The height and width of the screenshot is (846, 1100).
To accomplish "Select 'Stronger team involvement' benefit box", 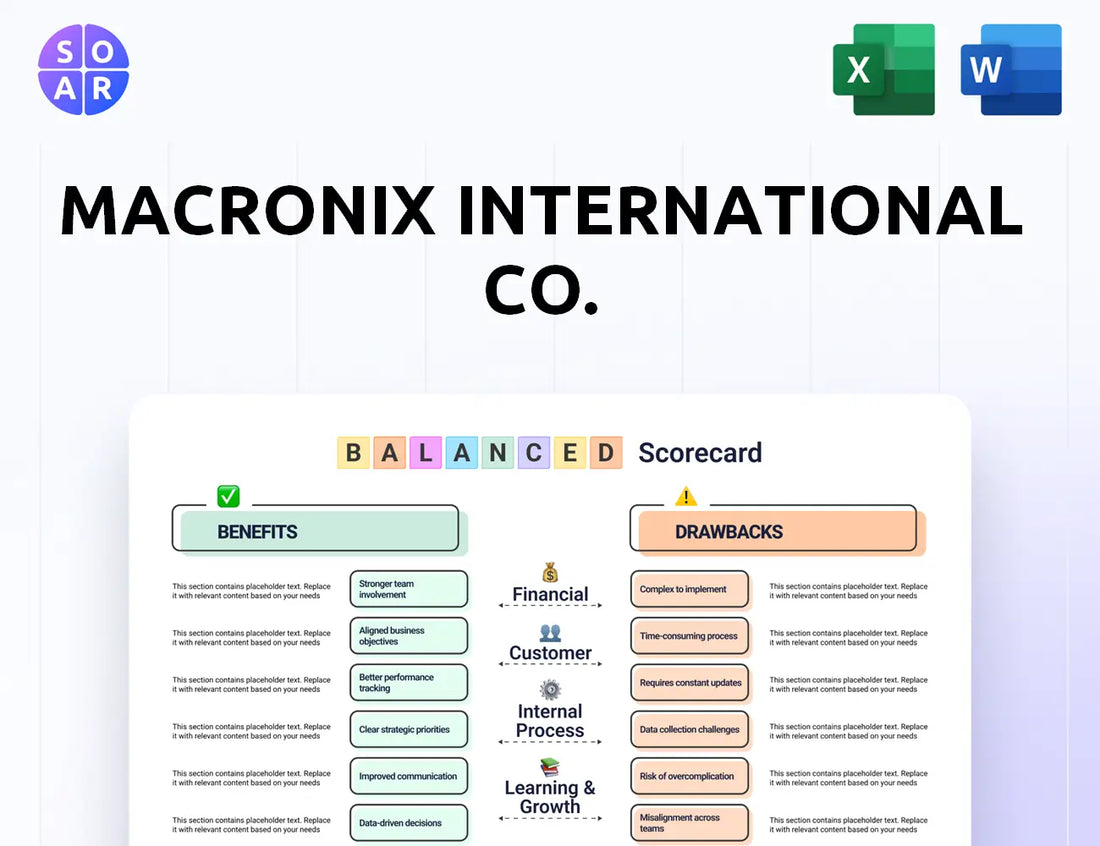I will (409, 589).
